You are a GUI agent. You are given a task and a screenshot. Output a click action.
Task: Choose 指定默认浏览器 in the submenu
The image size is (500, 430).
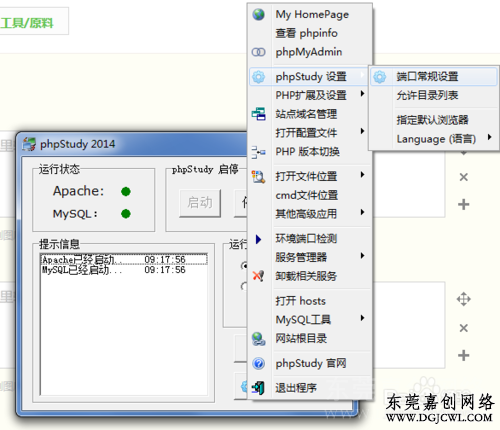click(x=434, y=120)
